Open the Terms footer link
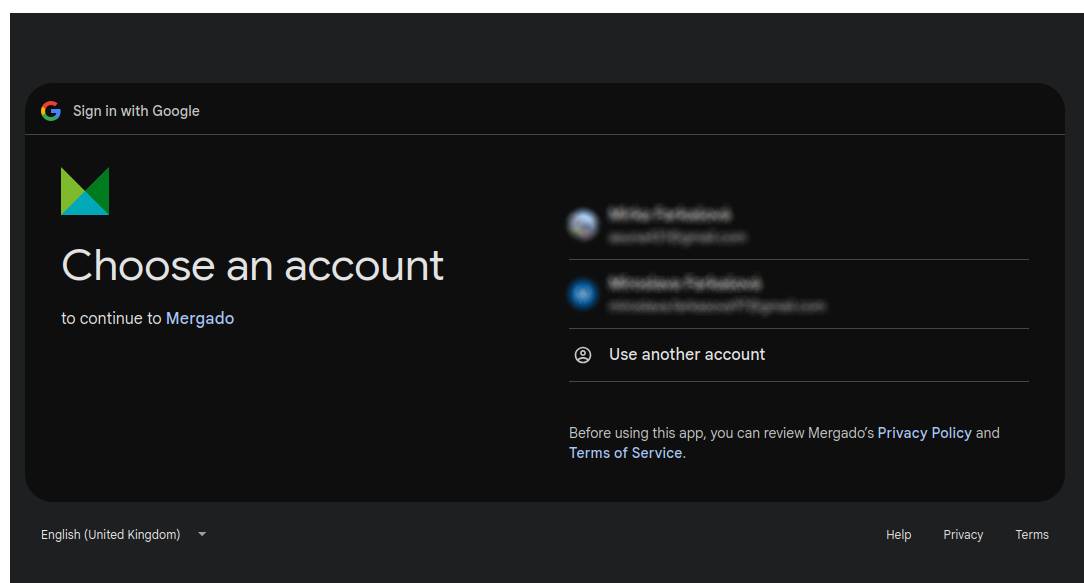This screenshot has height=583, width=1084. [x=1032, y=535]
